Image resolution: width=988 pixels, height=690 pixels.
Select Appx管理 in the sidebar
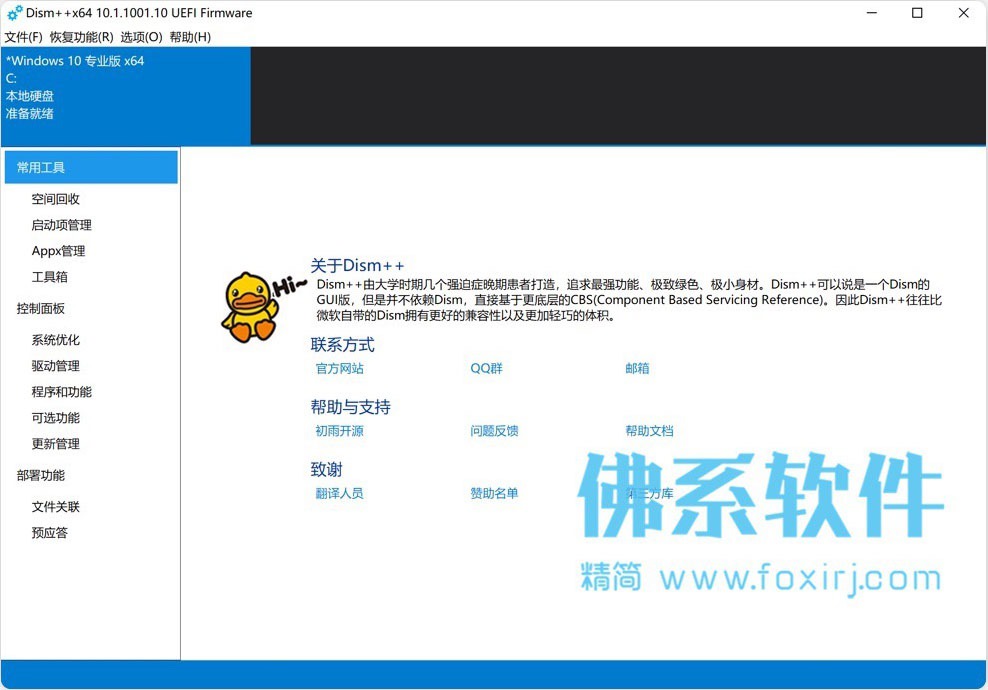59,251
